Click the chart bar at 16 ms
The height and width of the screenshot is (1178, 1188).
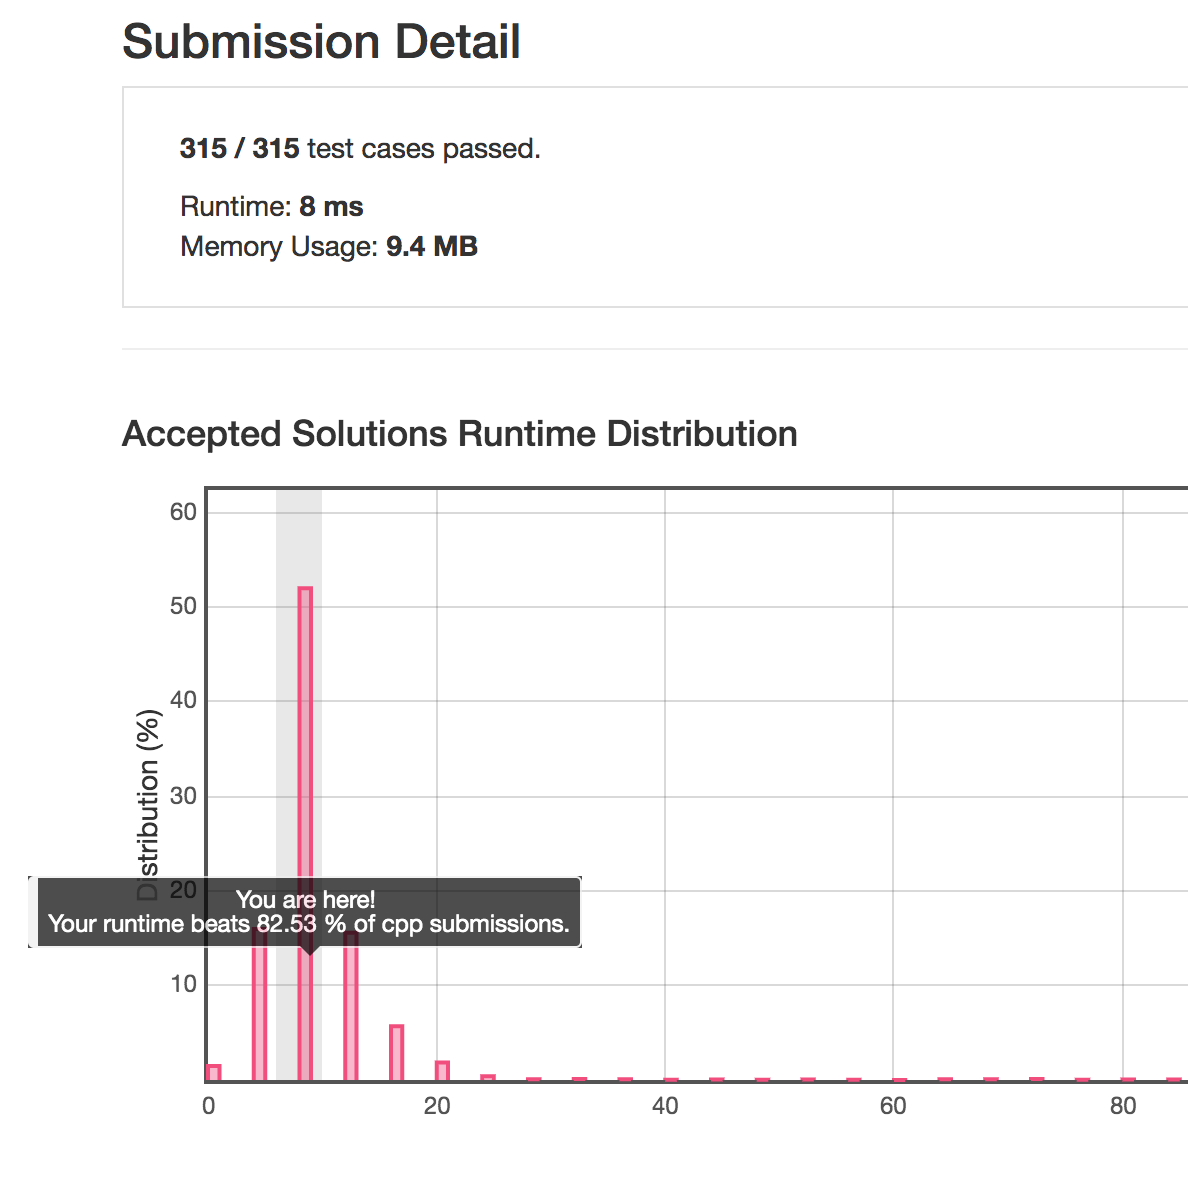coord(397,1053)
